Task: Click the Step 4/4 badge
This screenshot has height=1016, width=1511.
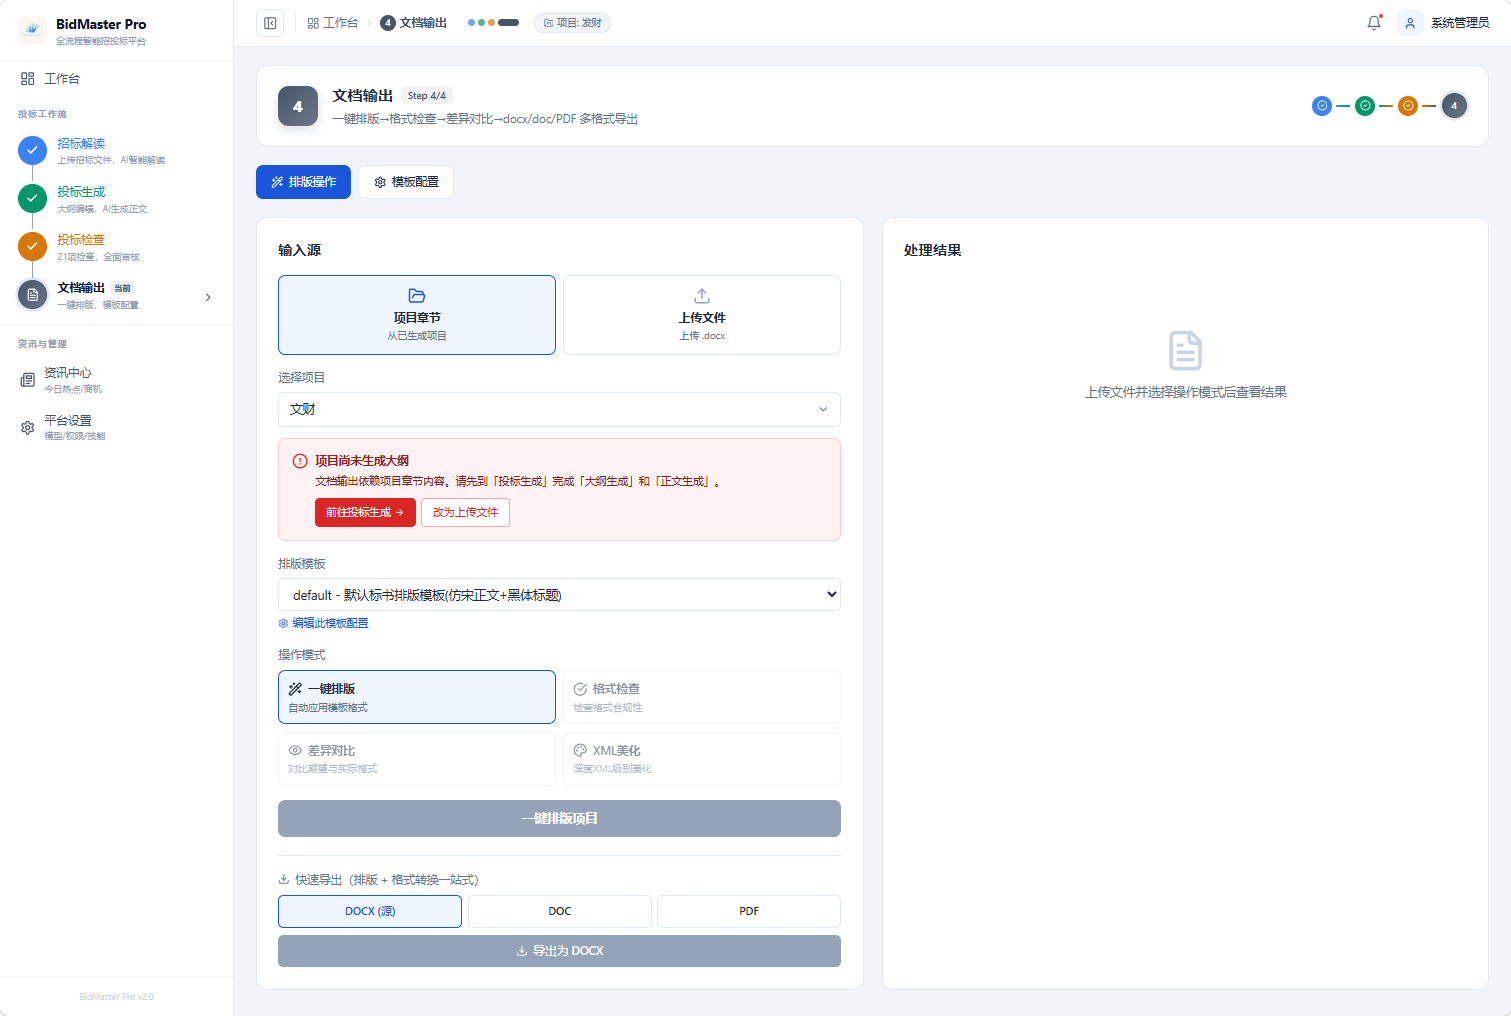Action: pyautogui.click(x=427, y=95)
